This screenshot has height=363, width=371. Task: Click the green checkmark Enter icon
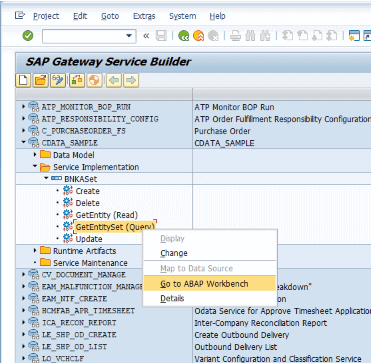[x=28, y=36]
